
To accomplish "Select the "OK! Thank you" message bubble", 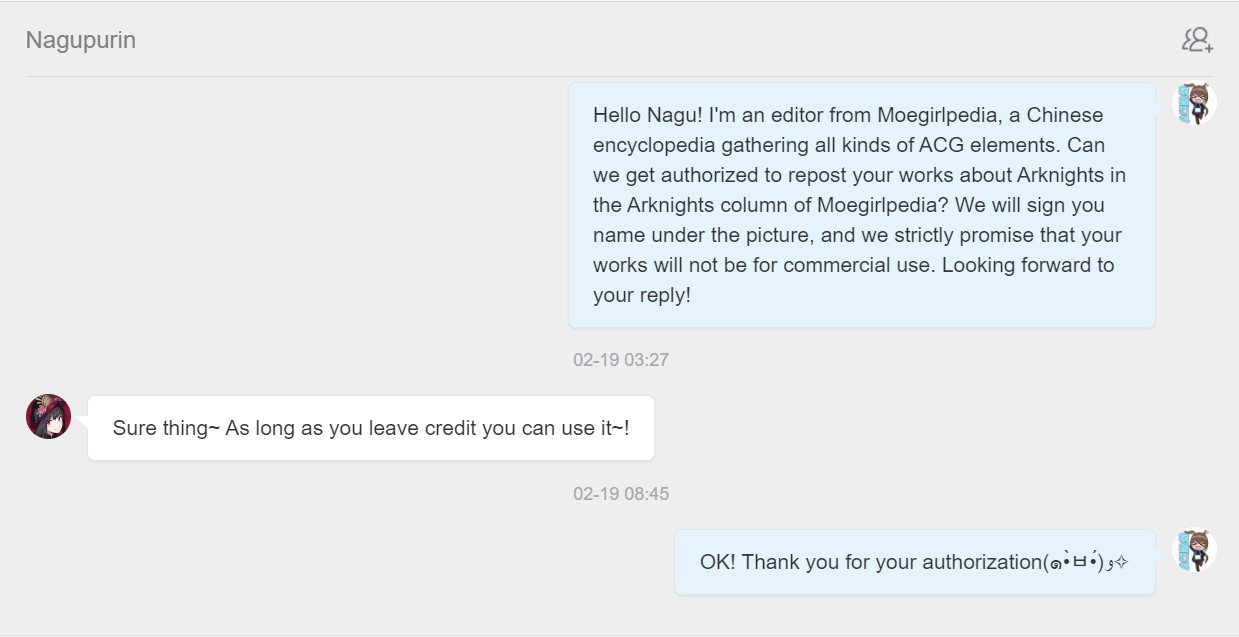I will (x=914, y=562).
